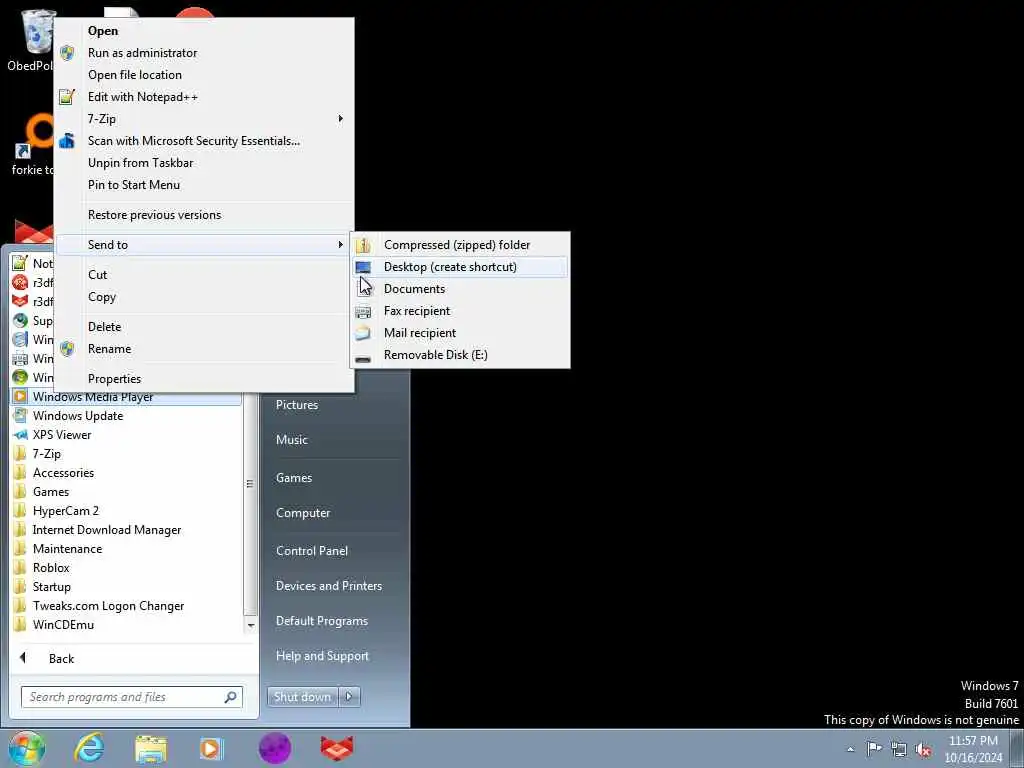
Task: Focus the Search programs and files box
Action: (131, 697)
